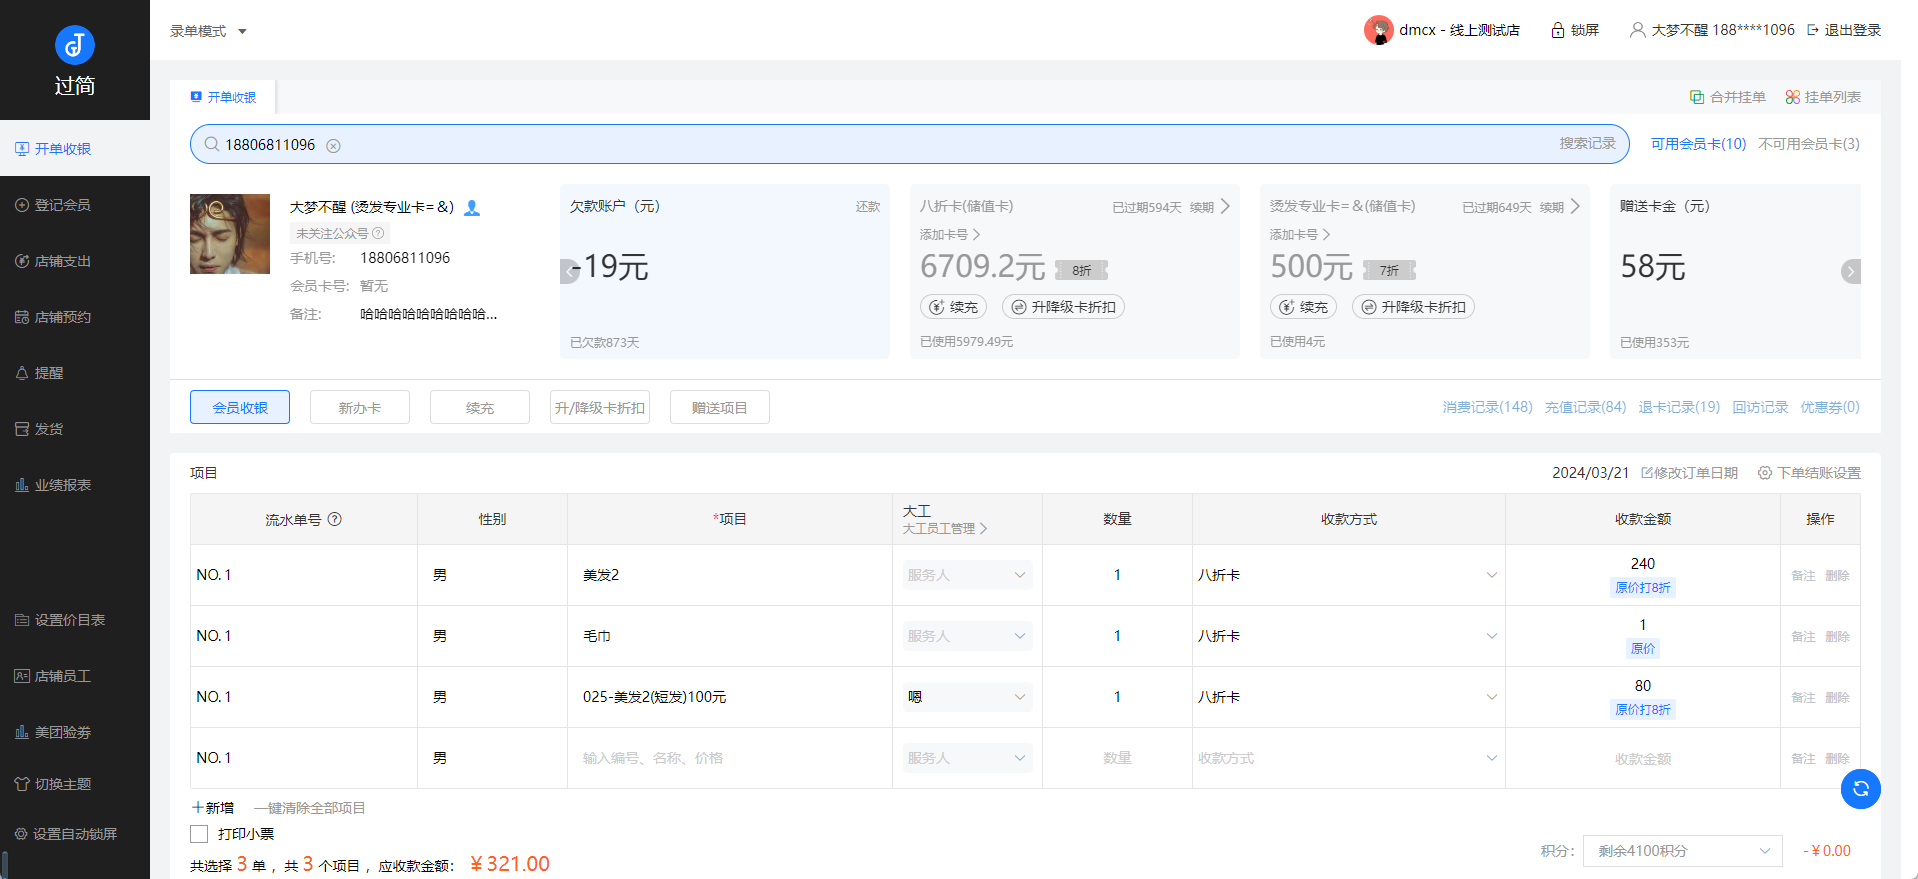Switch to 不可用会员卡(3) tab

click(1809, 144)
